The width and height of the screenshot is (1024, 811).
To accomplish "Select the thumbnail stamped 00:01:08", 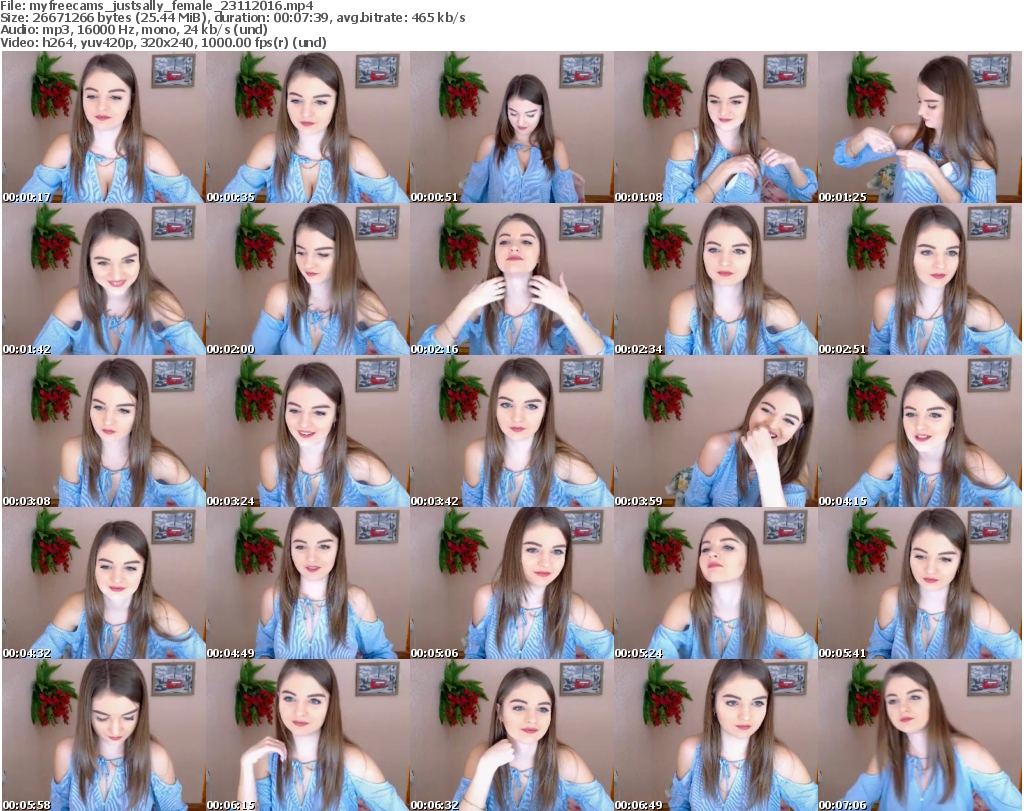I will pos(716,127).
